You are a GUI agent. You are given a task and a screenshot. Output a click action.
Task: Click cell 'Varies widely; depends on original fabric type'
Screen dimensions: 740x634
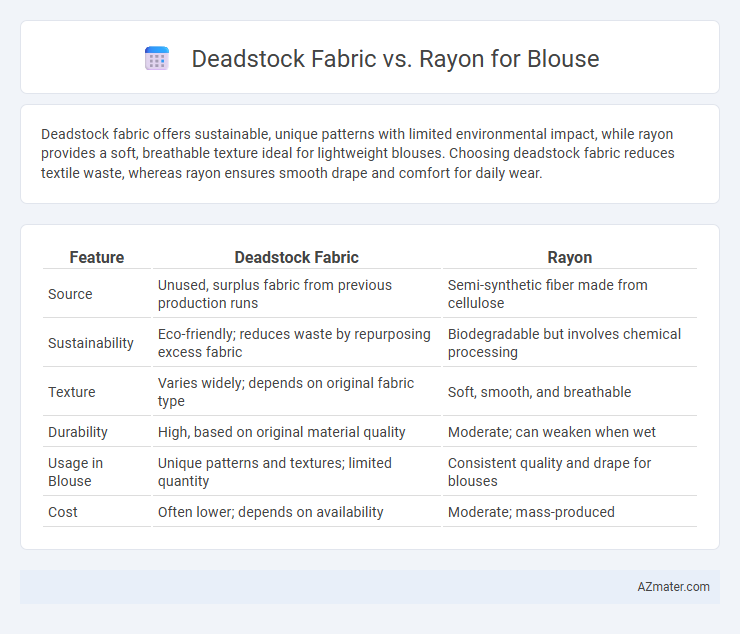296,392
